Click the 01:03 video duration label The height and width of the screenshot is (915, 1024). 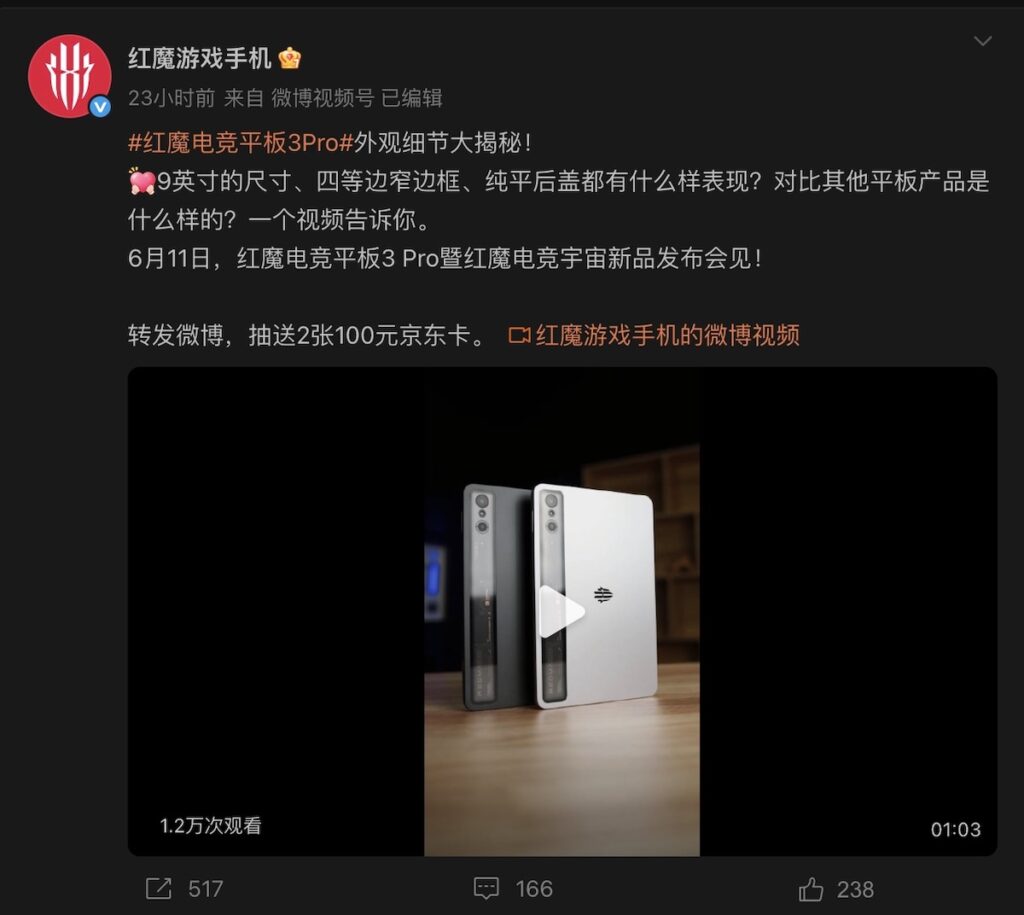(x=955, y=829)
